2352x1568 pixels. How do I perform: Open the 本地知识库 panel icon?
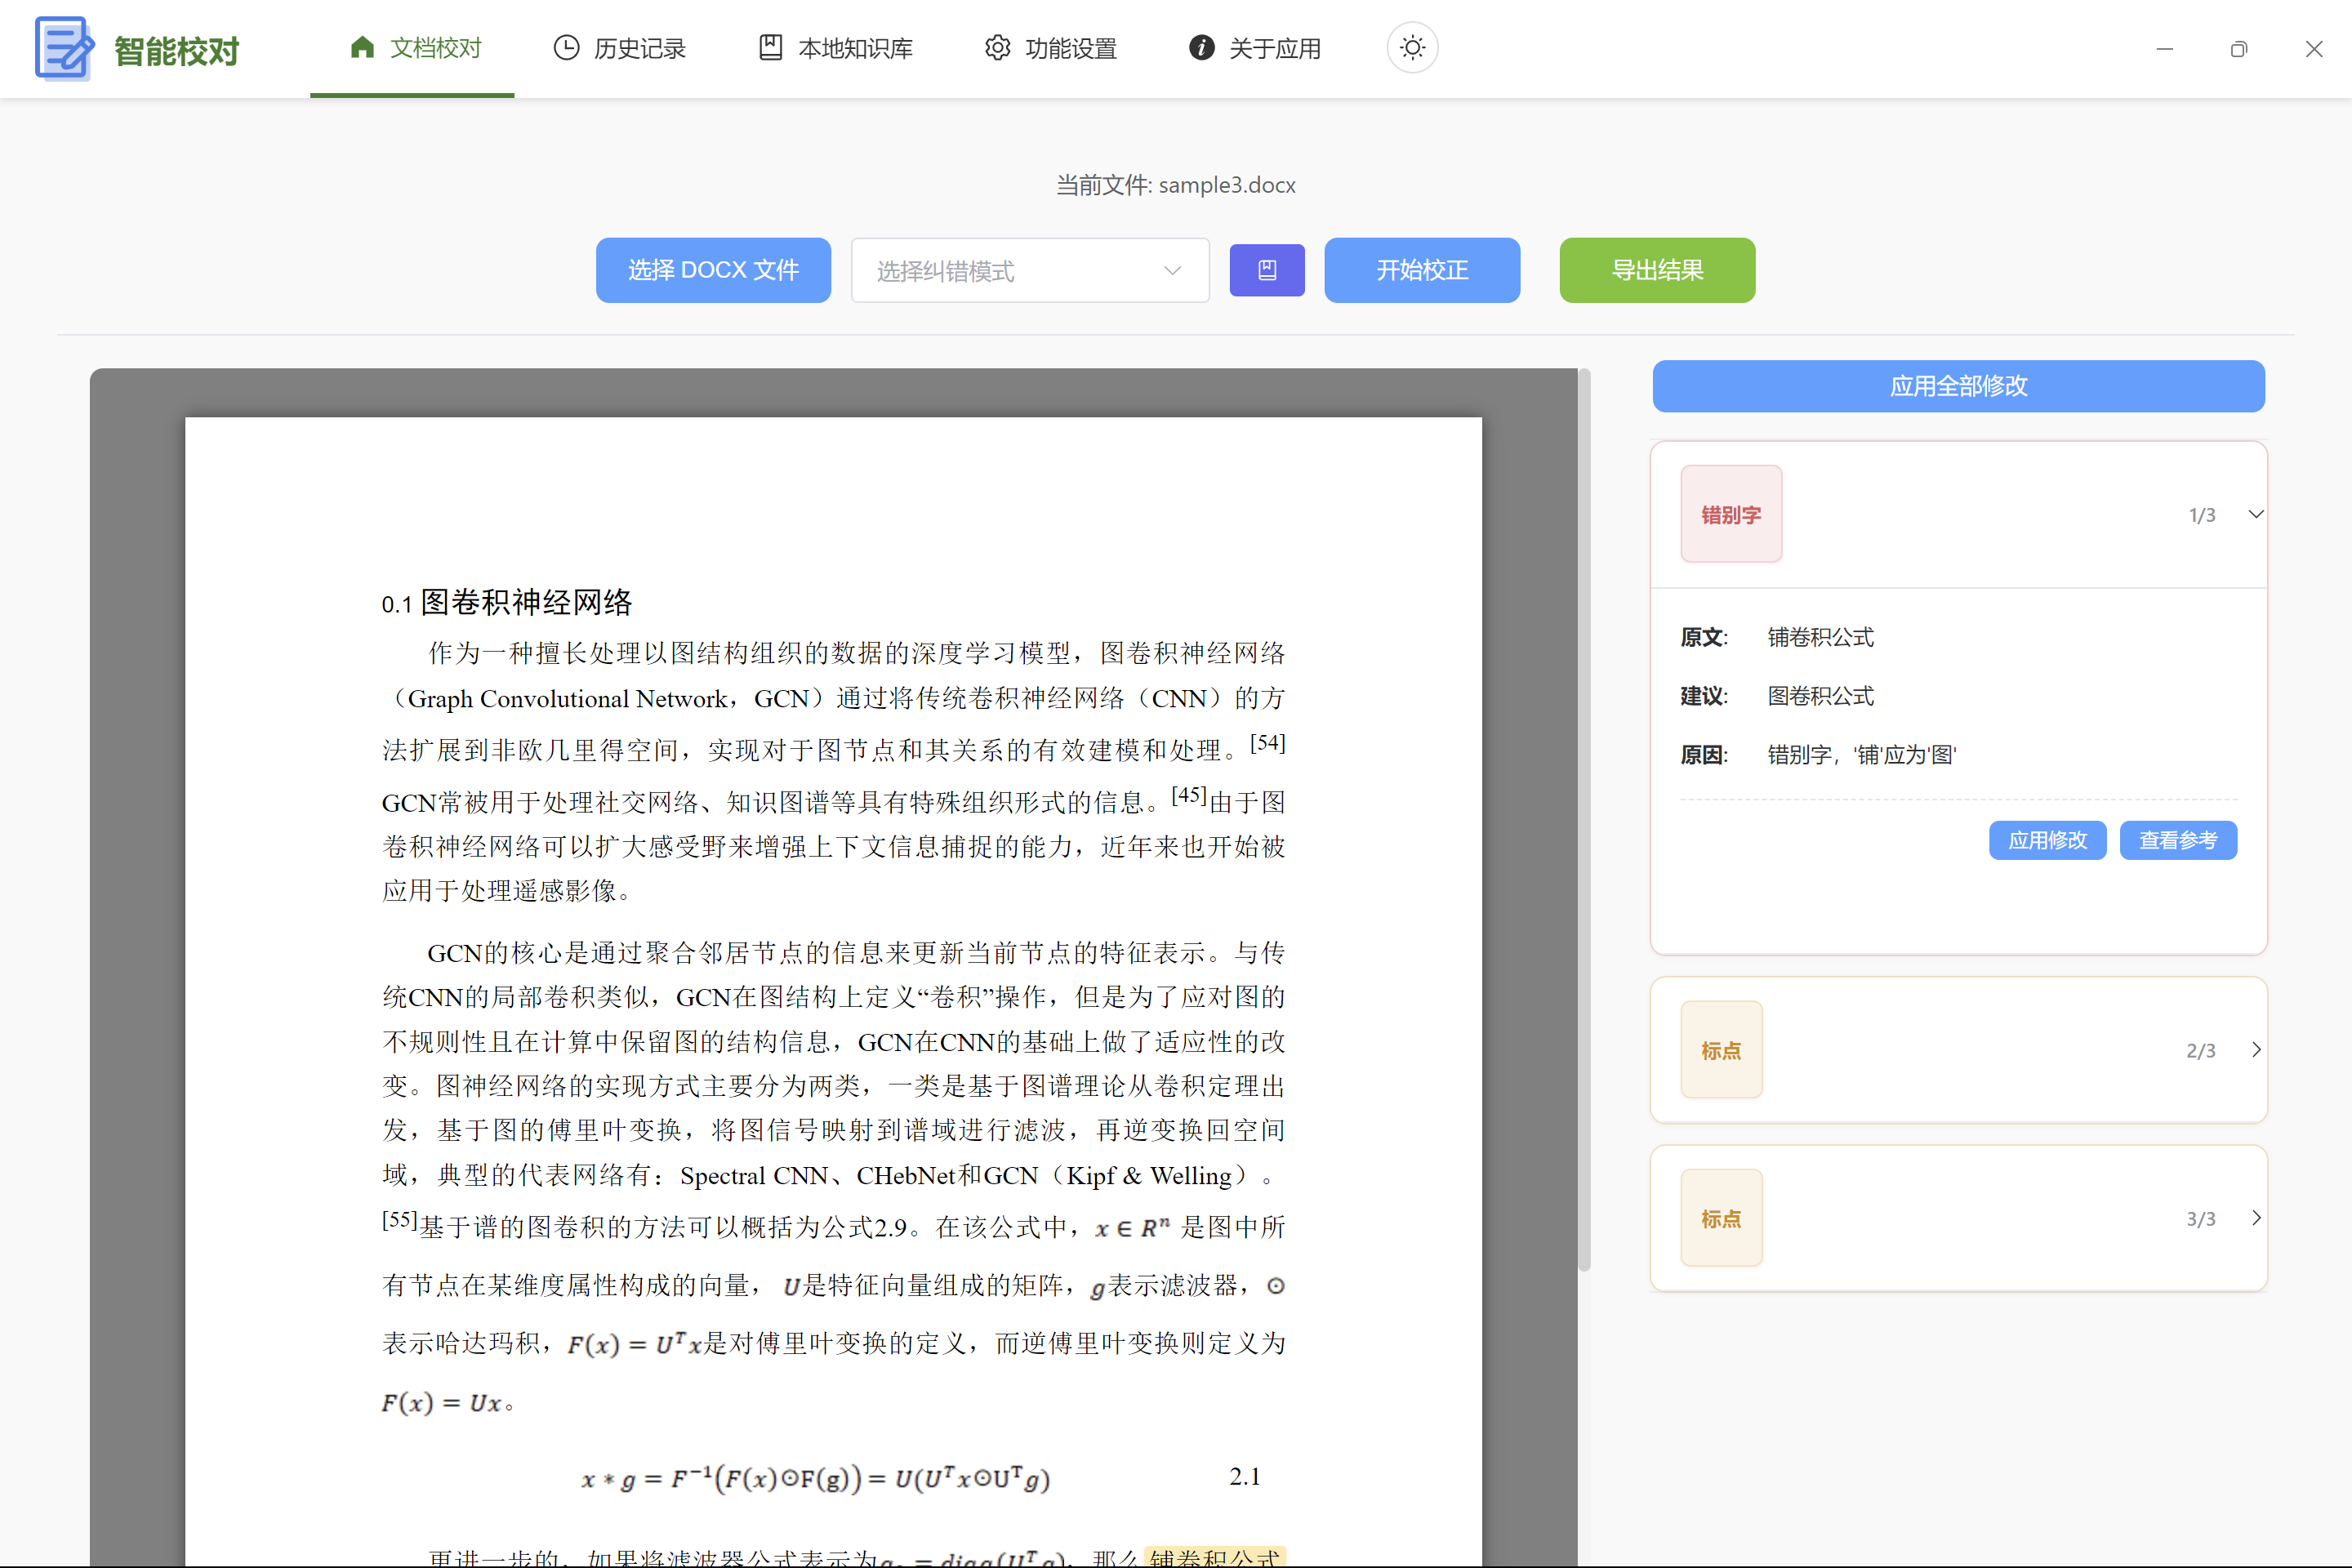(x=769, y=47)
